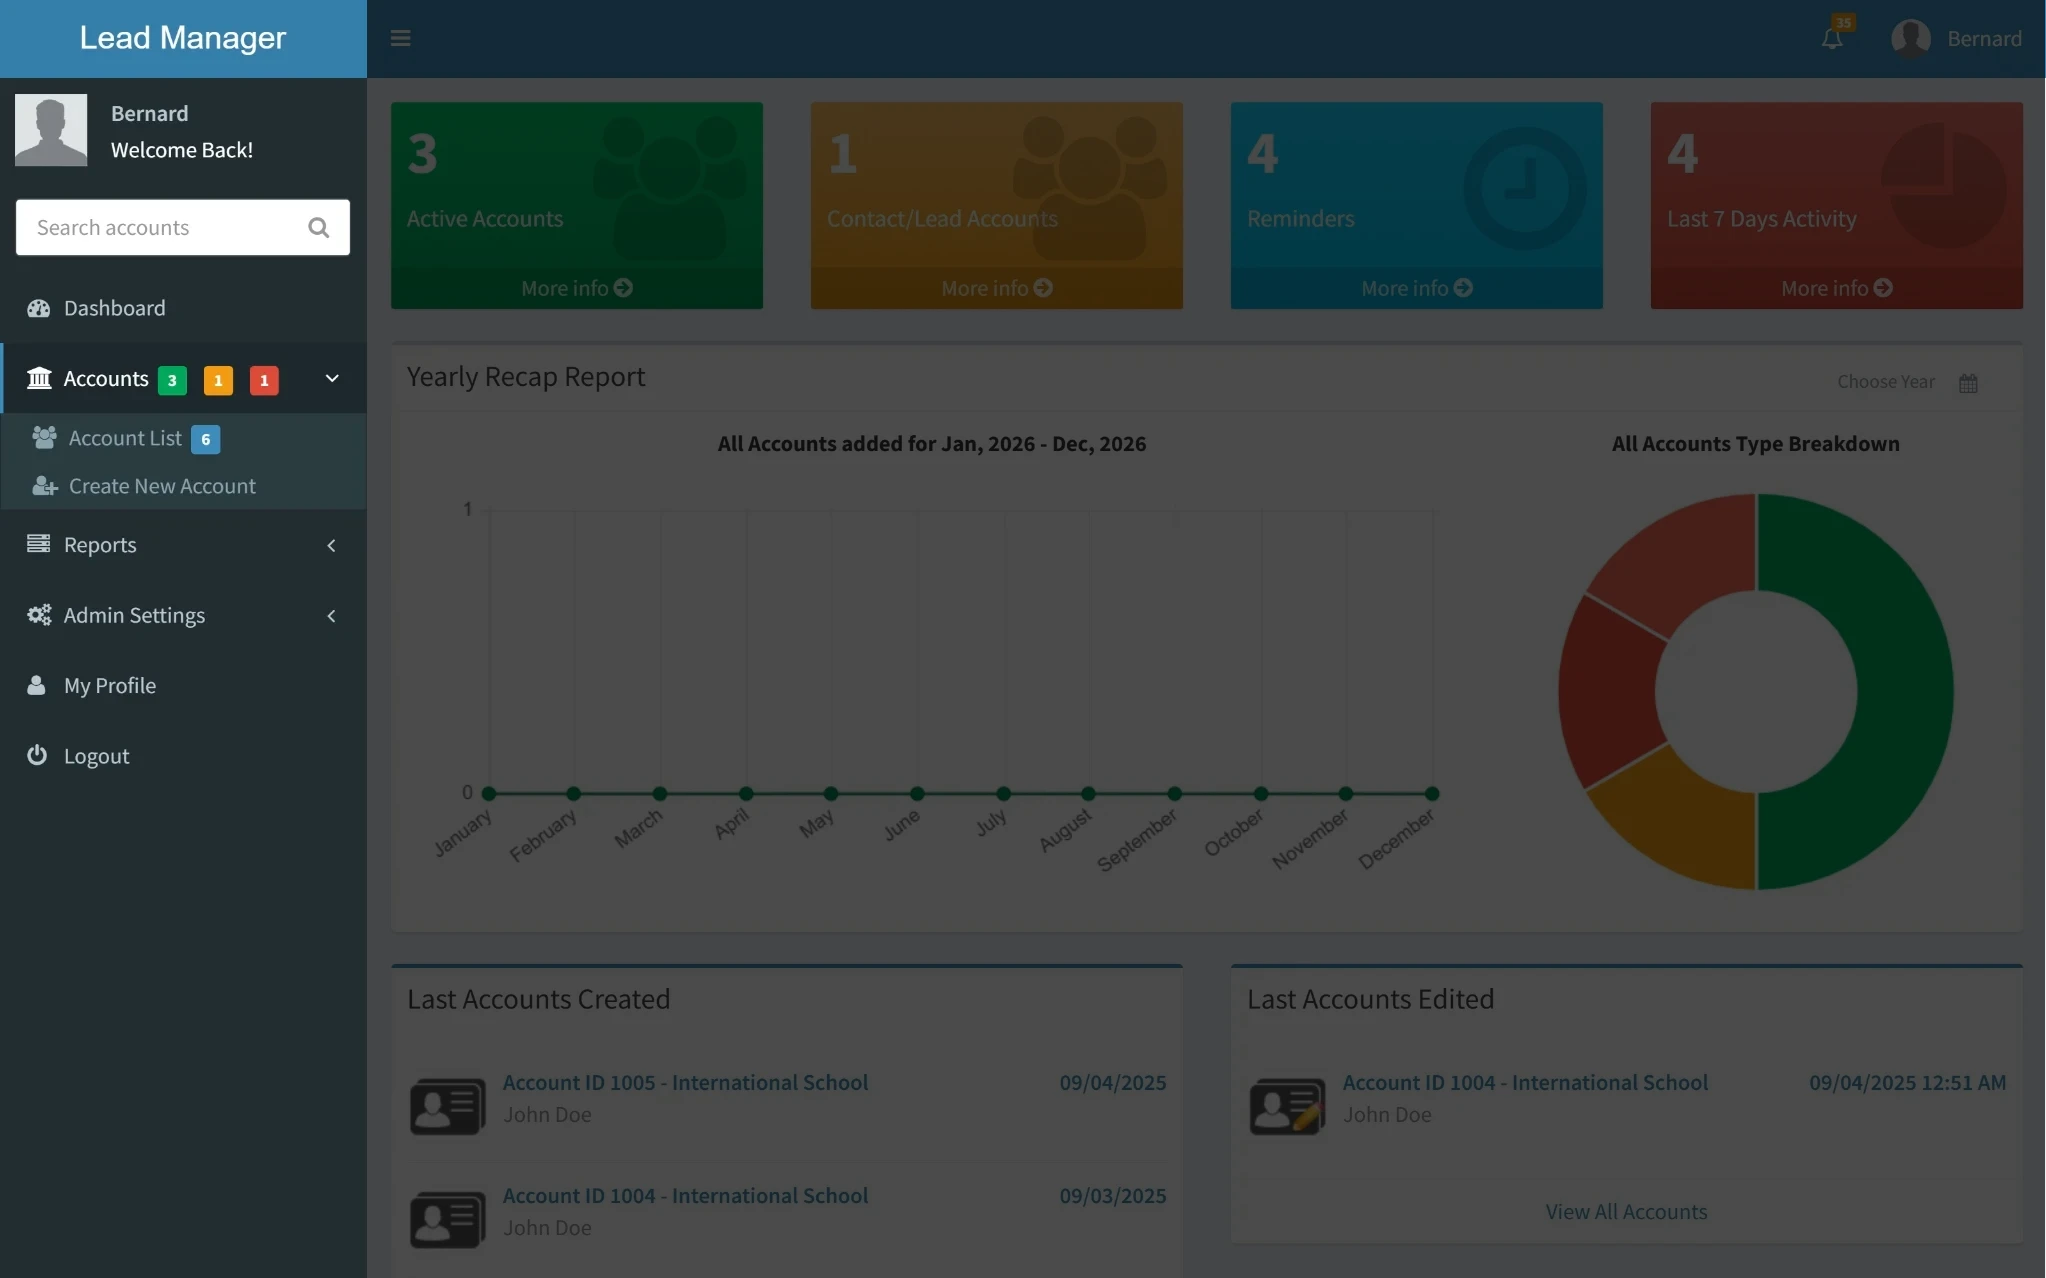Viewport: 2046px width, 1278px height.
Task: Click edited account 1004 card icon
Action: pyautogui.click(x=1286, y=1105)
